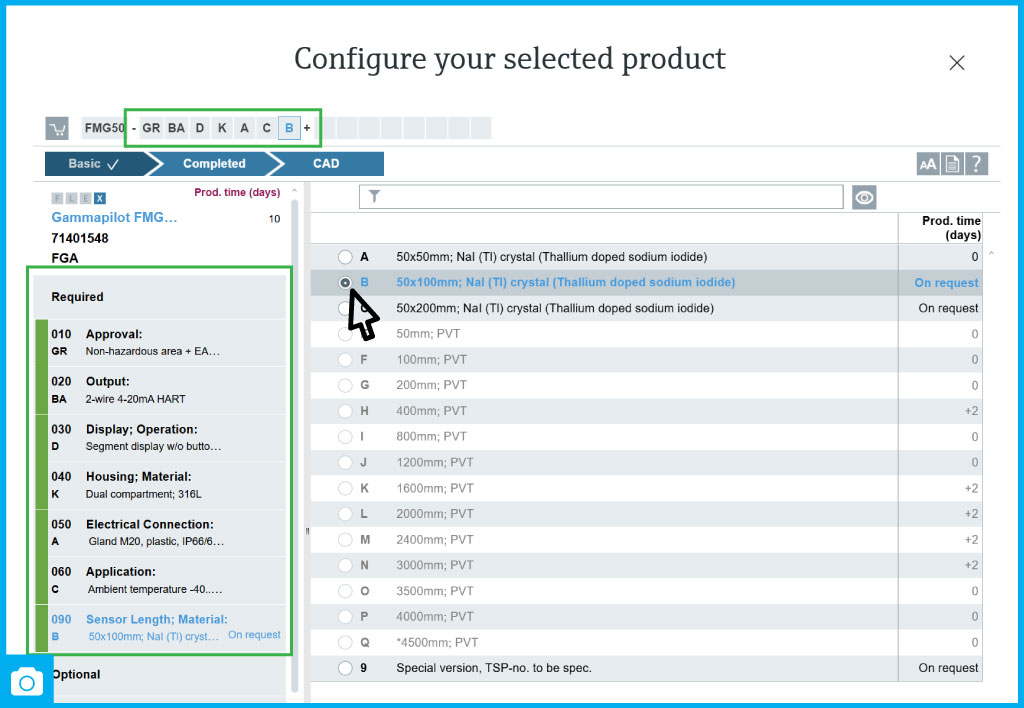Select option A 50x50mm NaI crystal

[346, 257]
